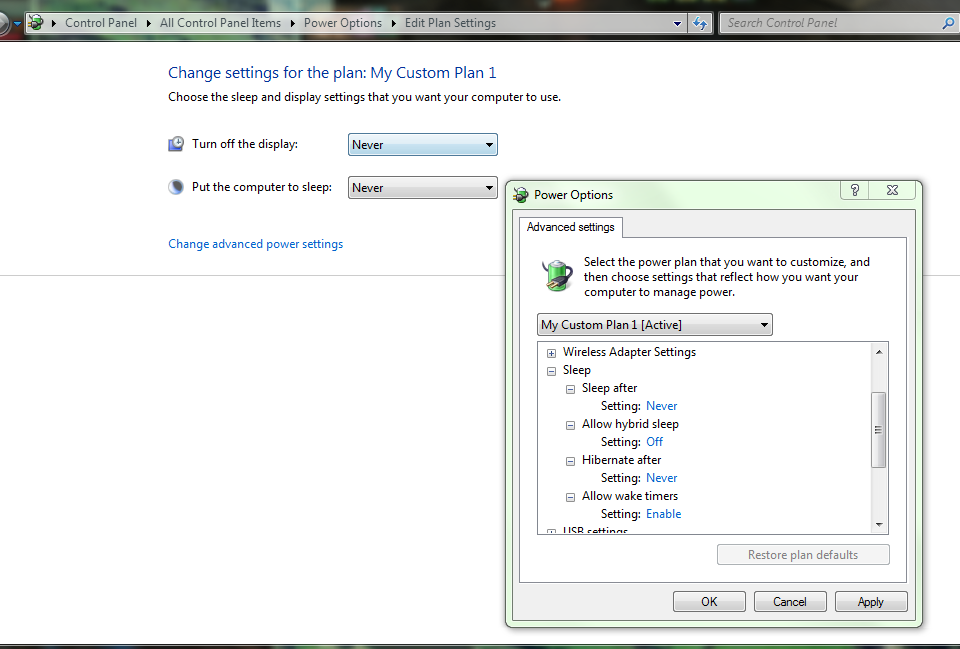
Task: Click the settings list scroll down arrow
Action: click(879, 525)
